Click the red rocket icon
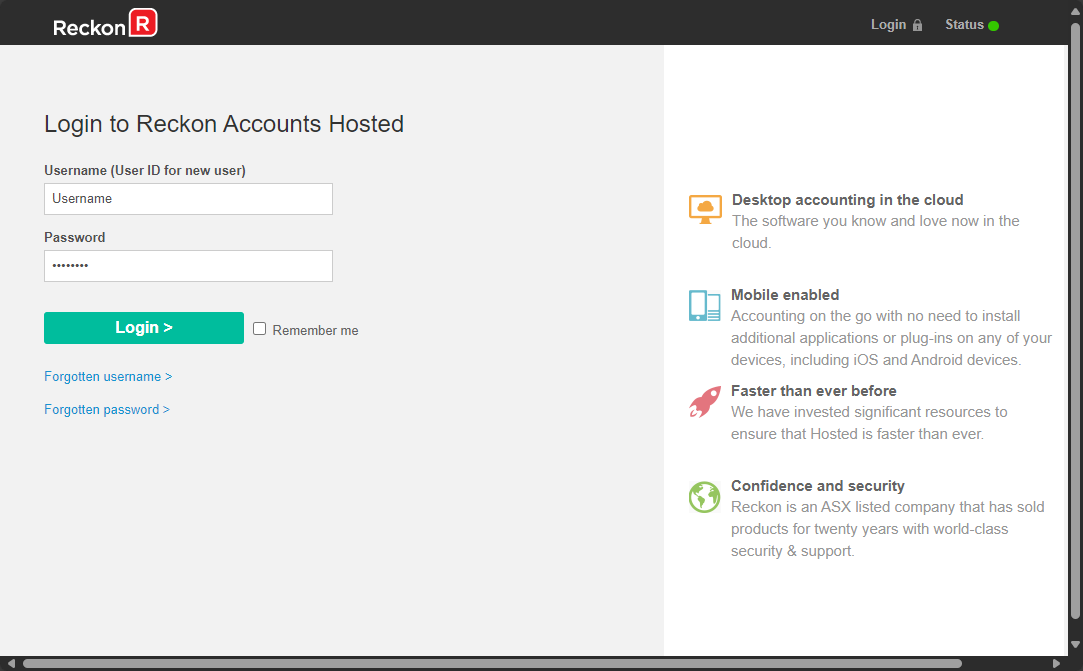Viewport: 1083px width, 671px height. (705, 402)
